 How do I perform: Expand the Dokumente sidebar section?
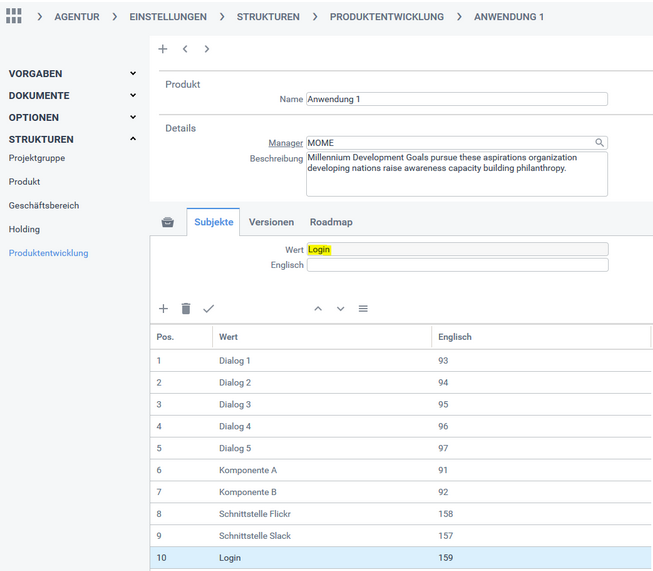133,96
